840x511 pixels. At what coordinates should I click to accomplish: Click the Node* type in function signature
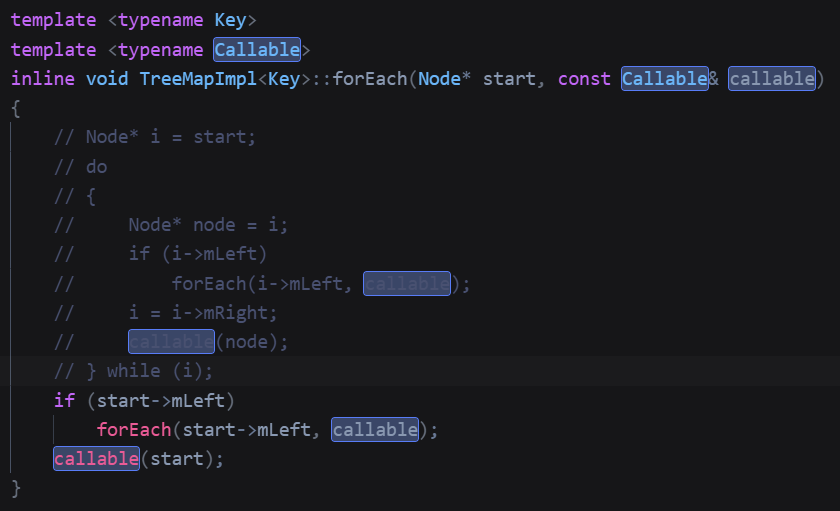tap(445, 78)
